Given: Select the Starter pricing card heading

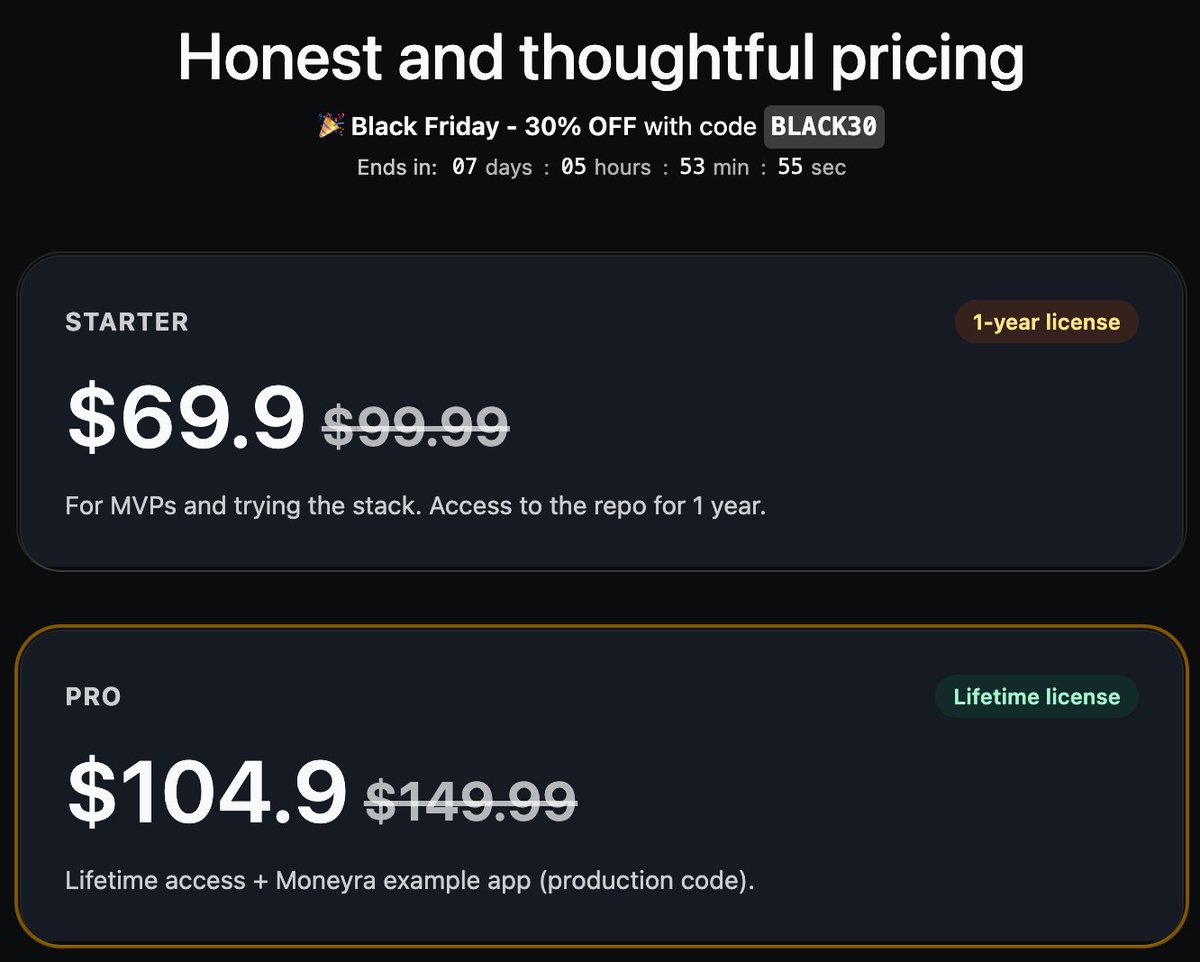Looking at the screenshot, I should pos(127,322).
